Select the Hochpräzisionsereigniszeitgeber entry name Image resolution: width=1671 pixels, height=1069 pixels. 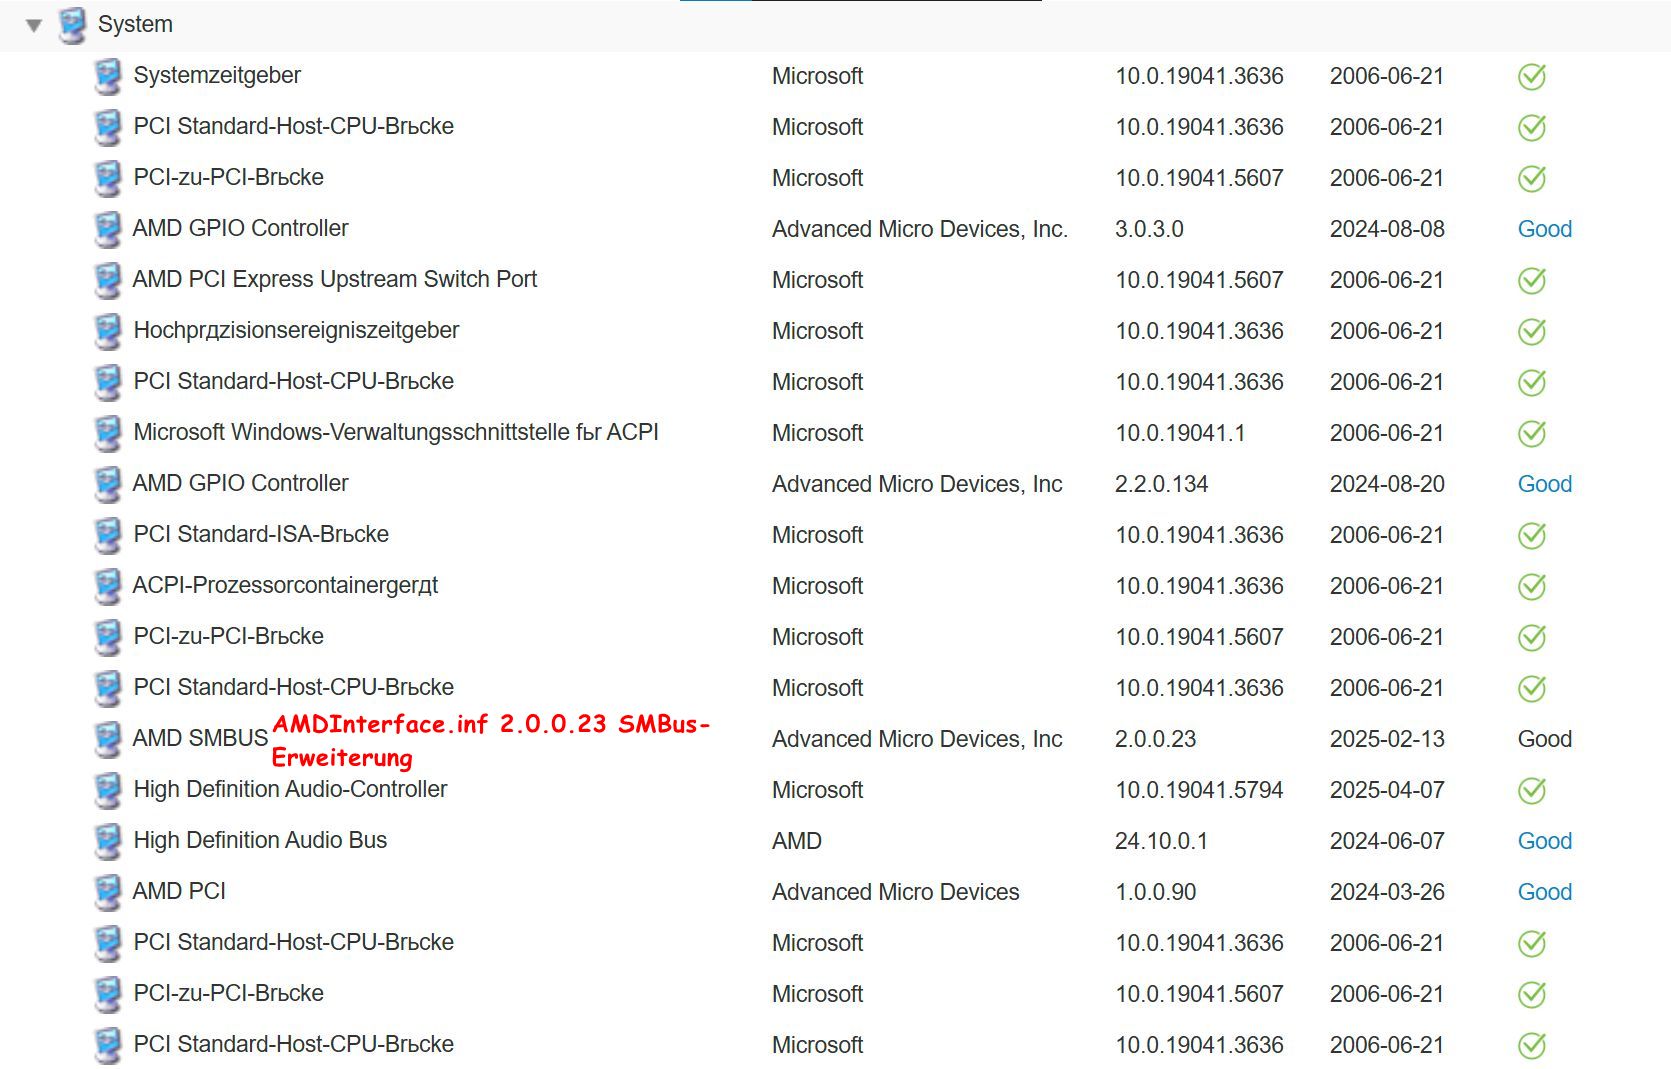[296, 330]
